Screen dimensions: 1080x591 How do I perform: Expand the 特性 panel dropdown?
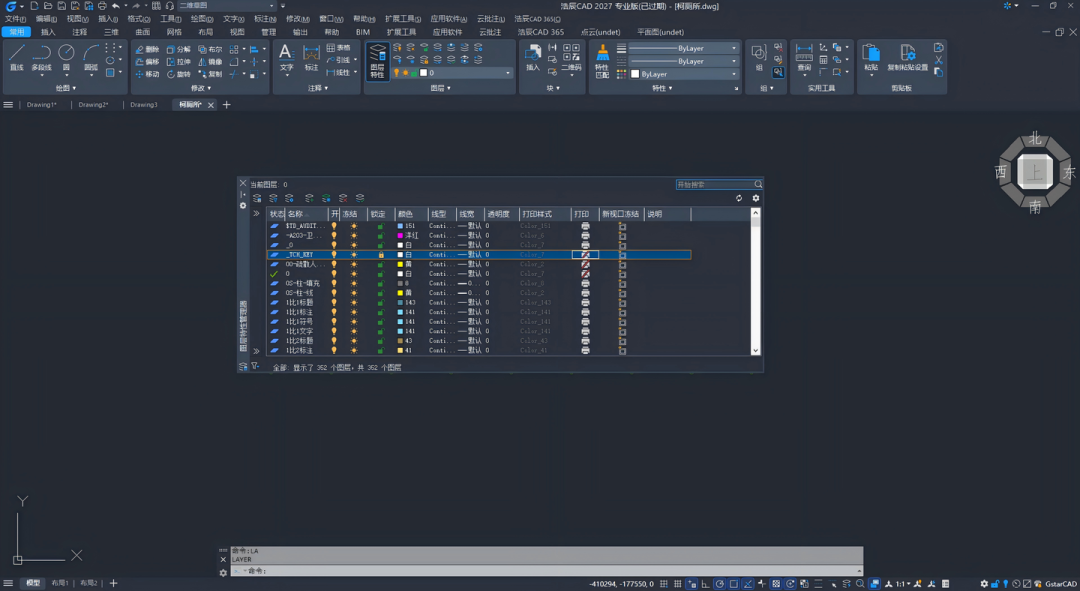663,88
